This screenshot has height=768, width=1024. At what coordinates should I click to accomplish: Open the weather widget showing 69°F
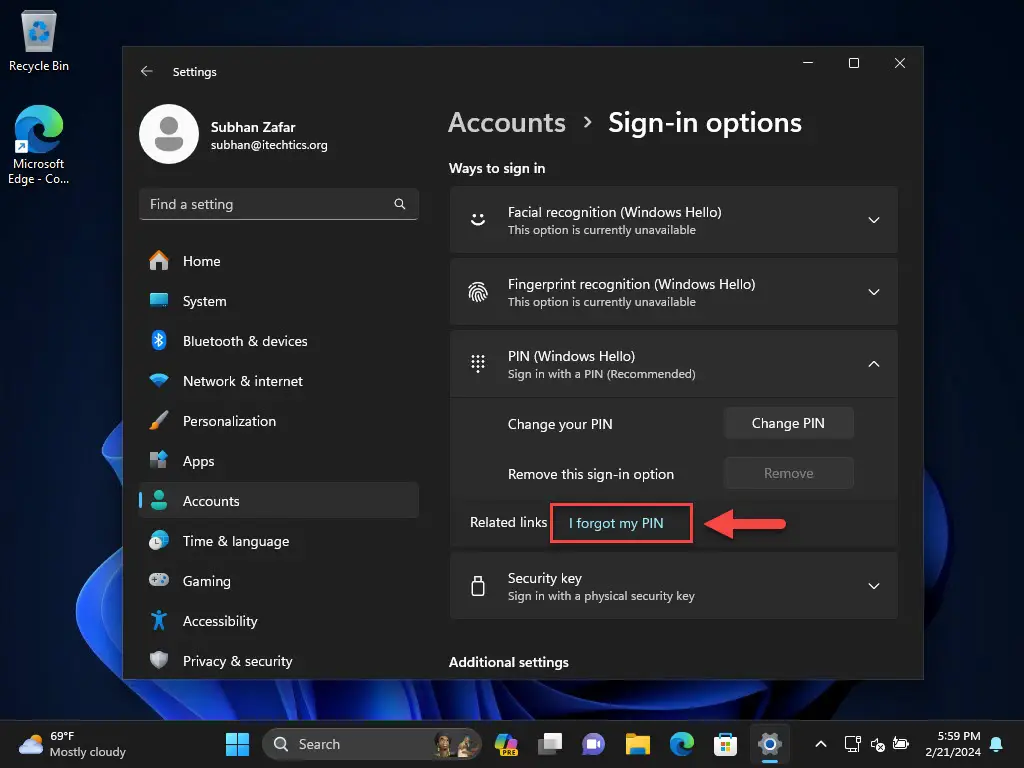click(72, 744)
